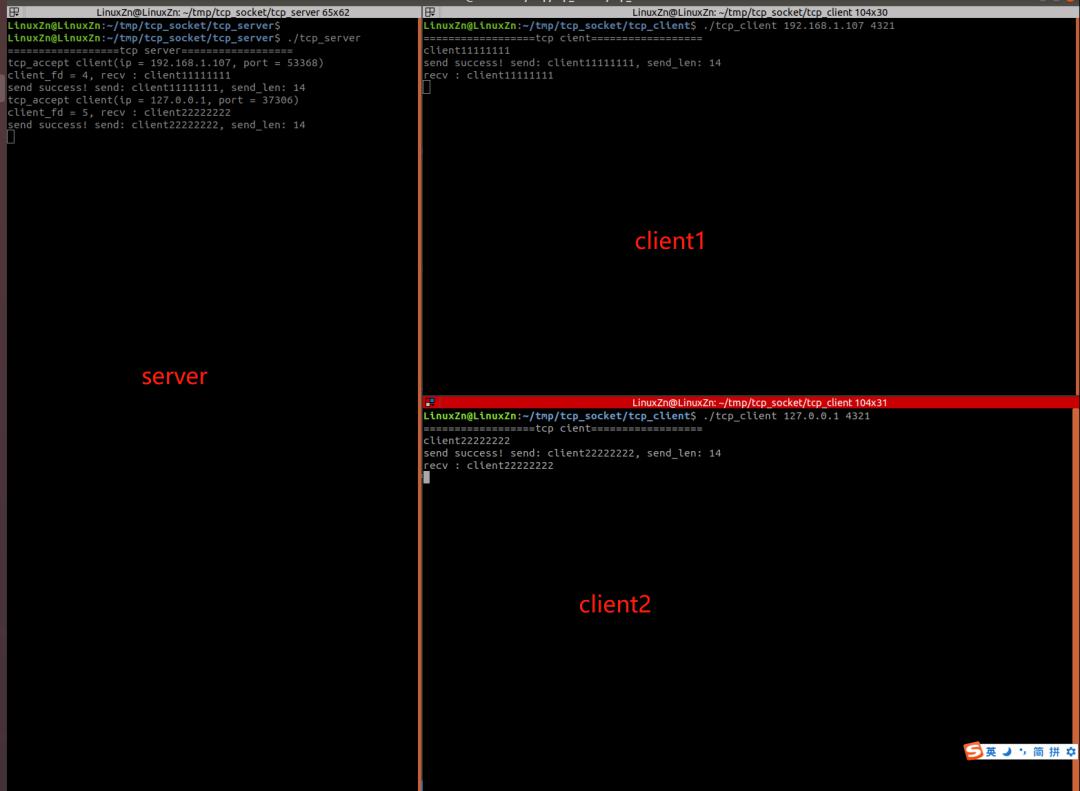Click the typed "client11111111" input line in top client pane

point(466,50)
